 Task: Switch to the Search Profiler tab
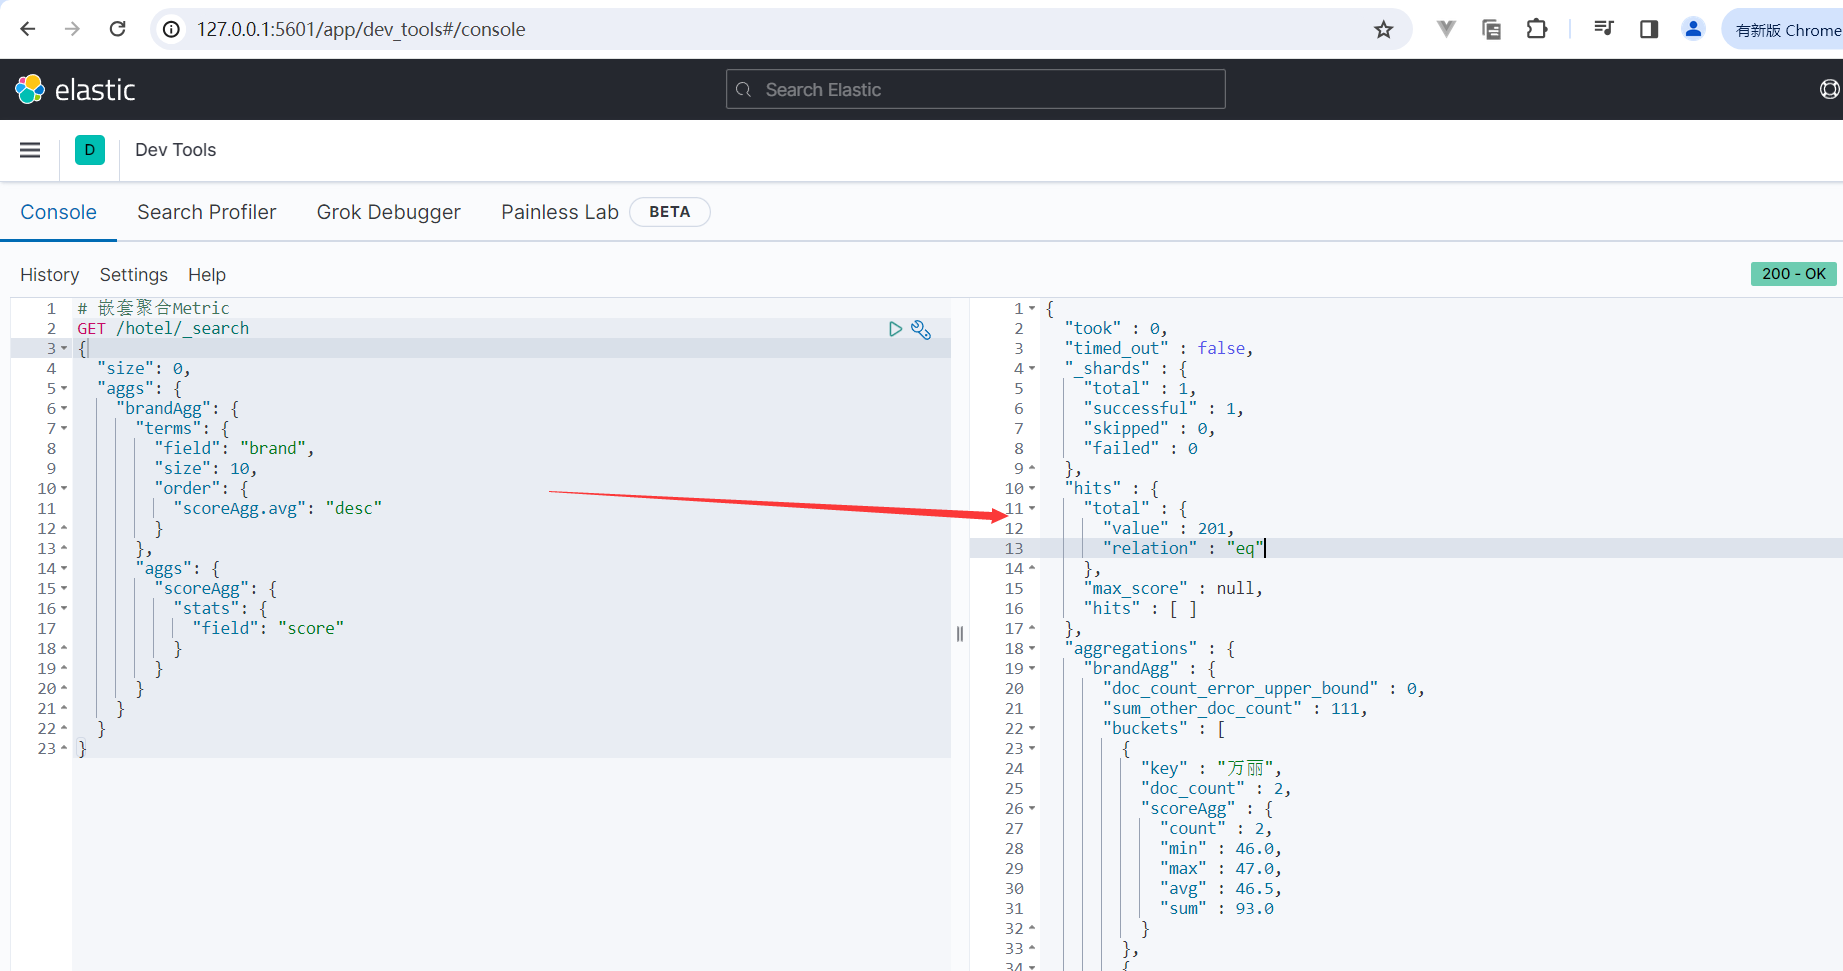pos(207,212)
